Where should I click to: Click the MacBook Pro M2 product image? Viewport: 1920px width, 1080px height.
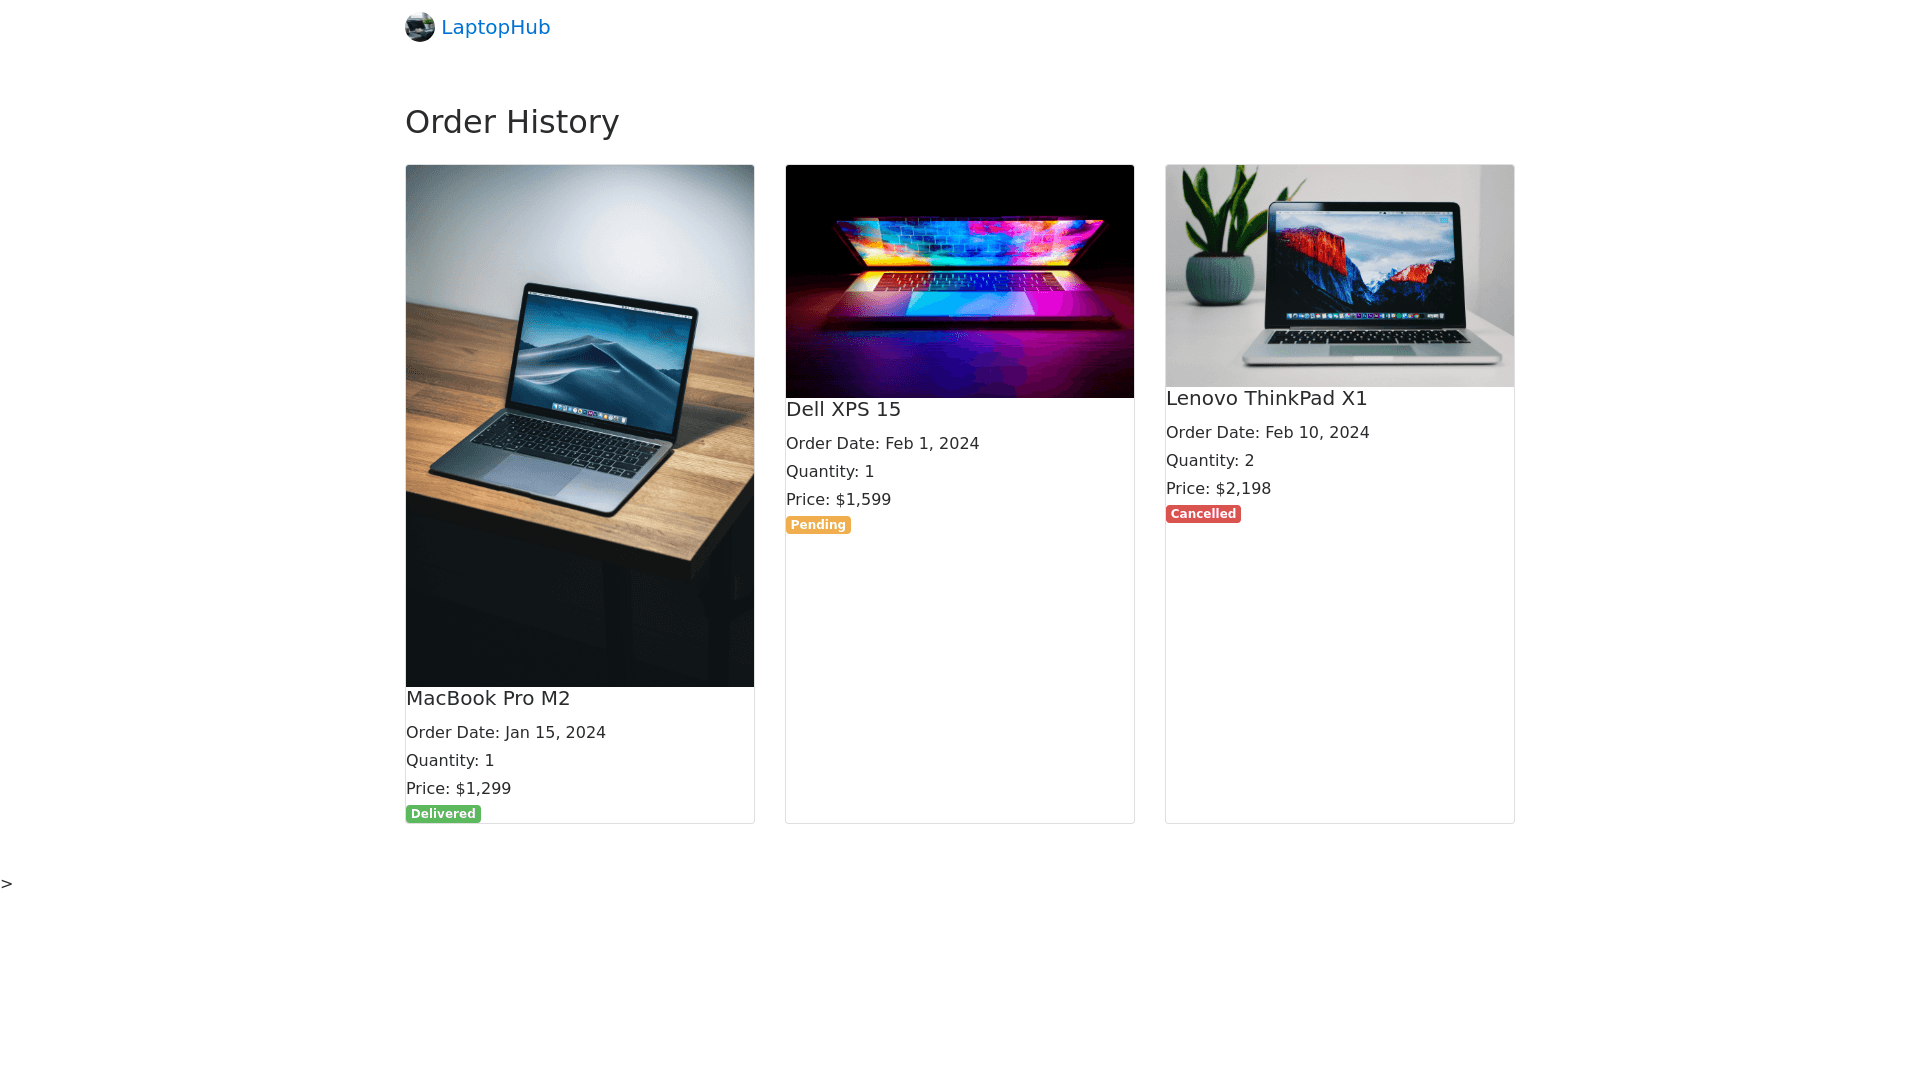coord(580,426)
